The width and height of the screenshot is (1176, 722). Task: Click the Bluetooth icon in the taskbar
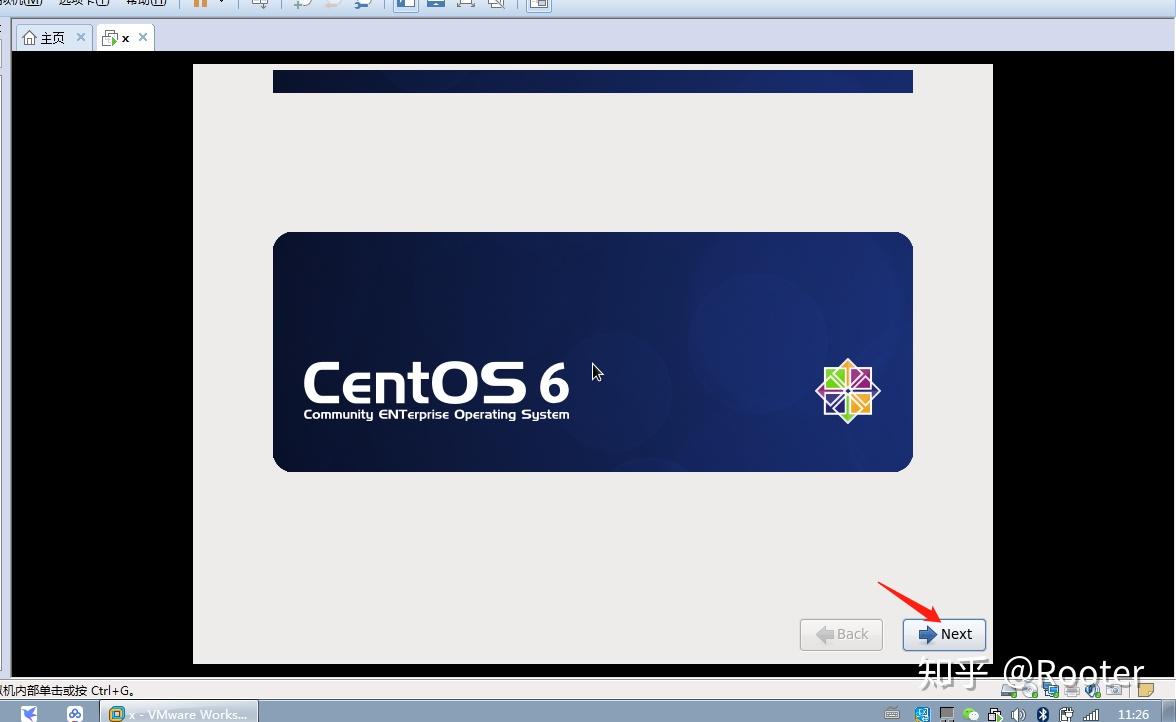[1042, 713]
